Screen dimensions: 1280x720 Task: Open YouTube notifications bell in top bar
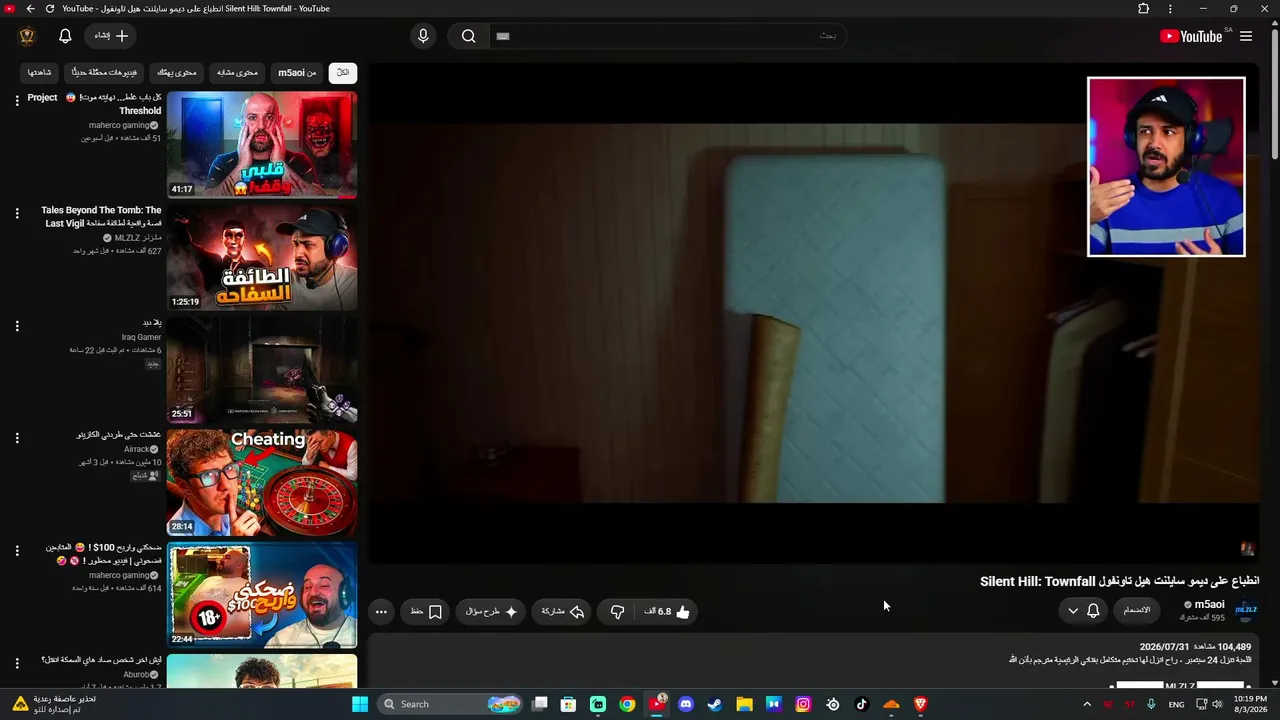(65, 36)
